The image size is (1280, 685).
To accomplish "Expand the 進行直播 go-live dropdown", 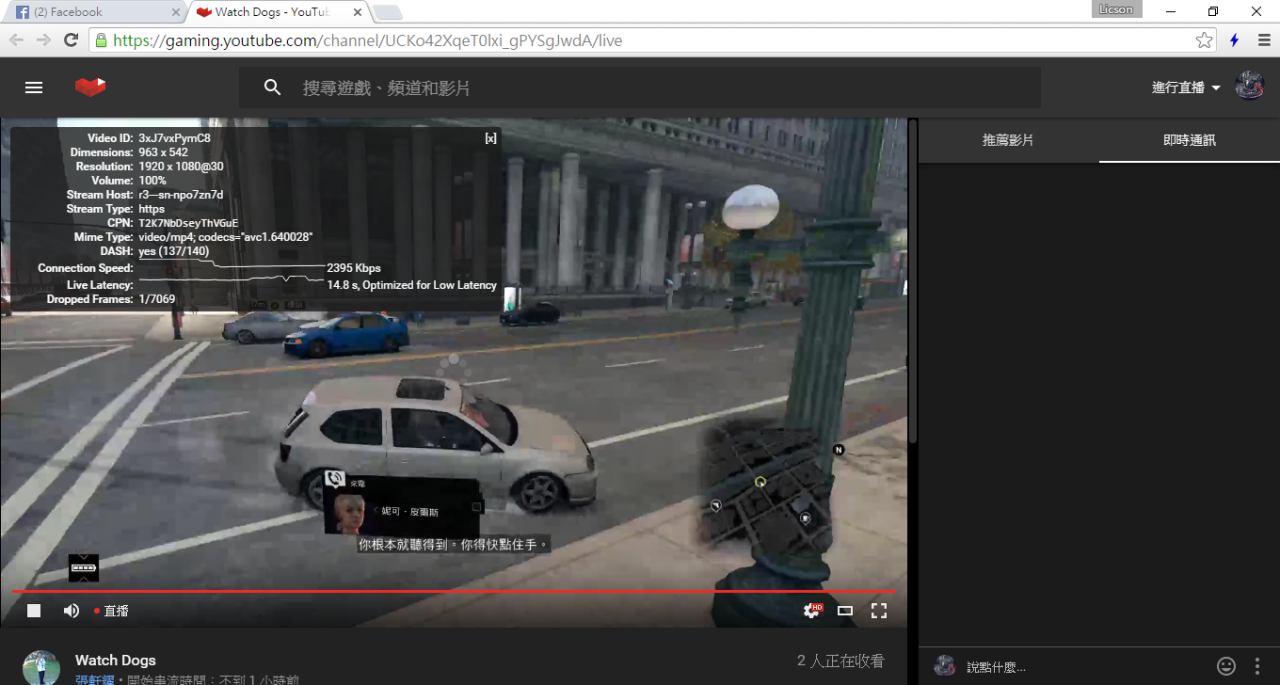I will [1186, 88].
